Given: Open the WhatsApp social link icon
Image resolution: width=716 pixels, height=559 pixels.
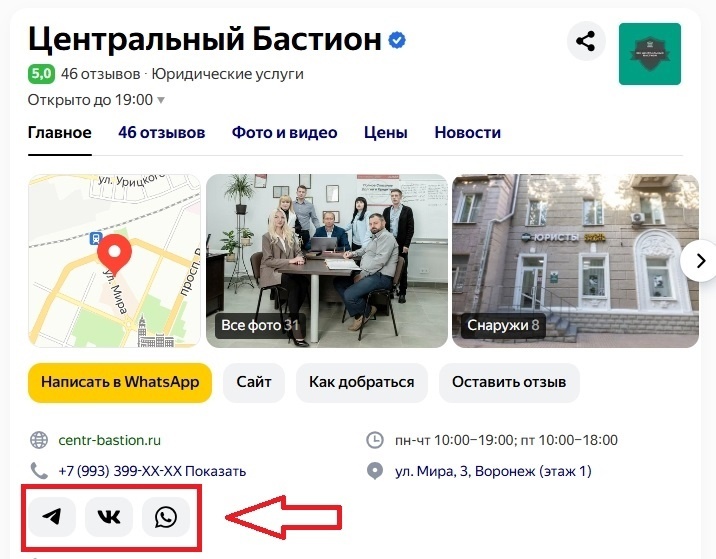Looking at the screenshot, I should pyautogui.click(x=166, y=517).
